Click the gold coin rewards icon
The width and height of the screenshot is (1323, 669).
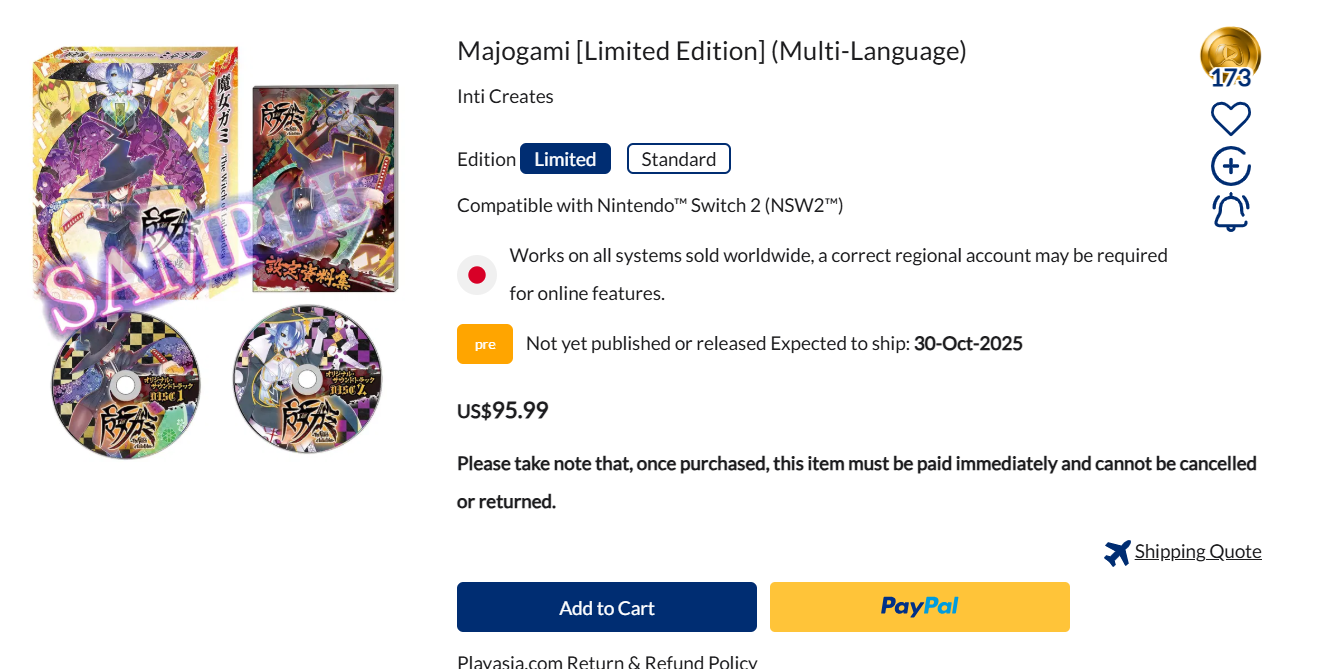point(1230,54)
